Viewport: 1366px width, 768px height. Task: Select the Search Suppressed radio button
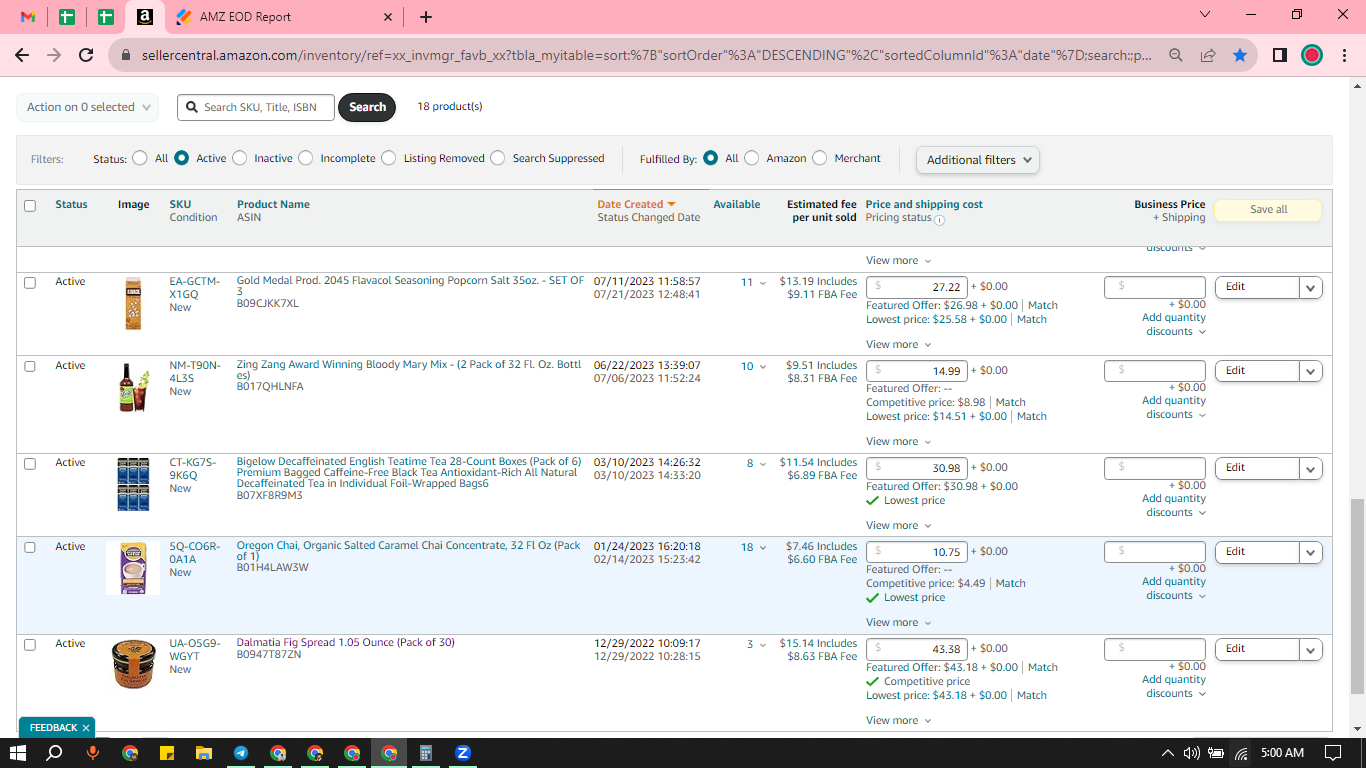click(497, 158)
